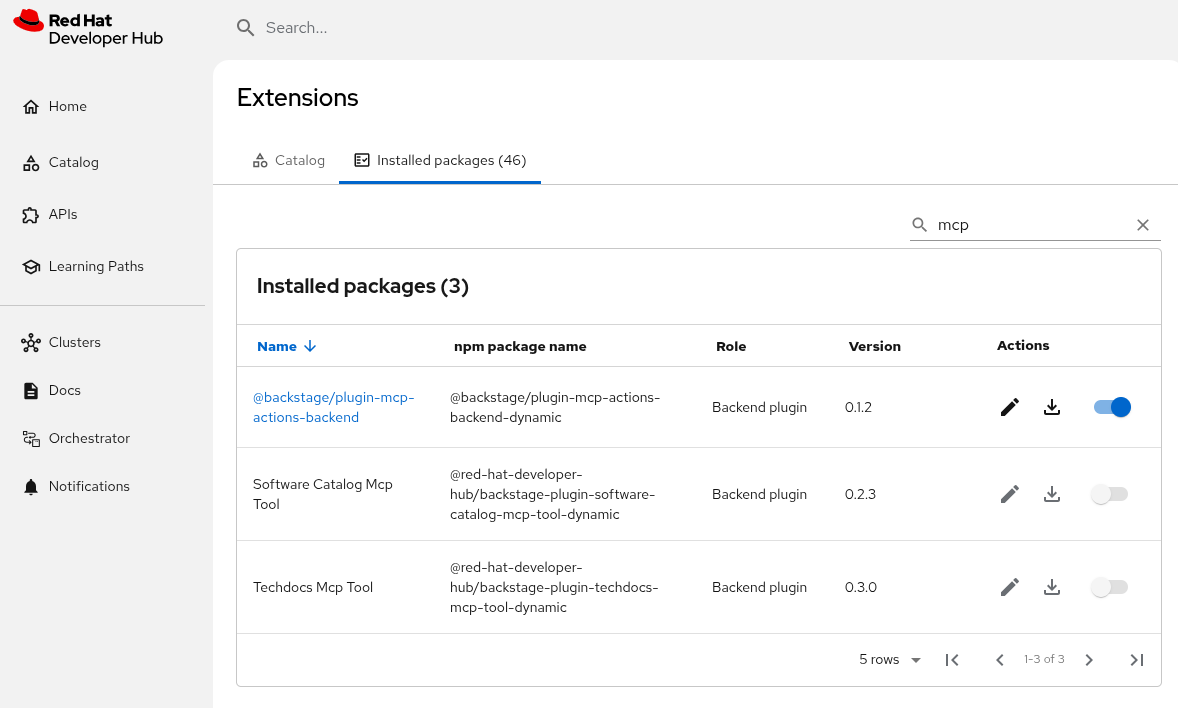Click download icon for Techdocs Mcp Tool
This screenshot has height=708, width=1178.
click(x=1051, y=587)
